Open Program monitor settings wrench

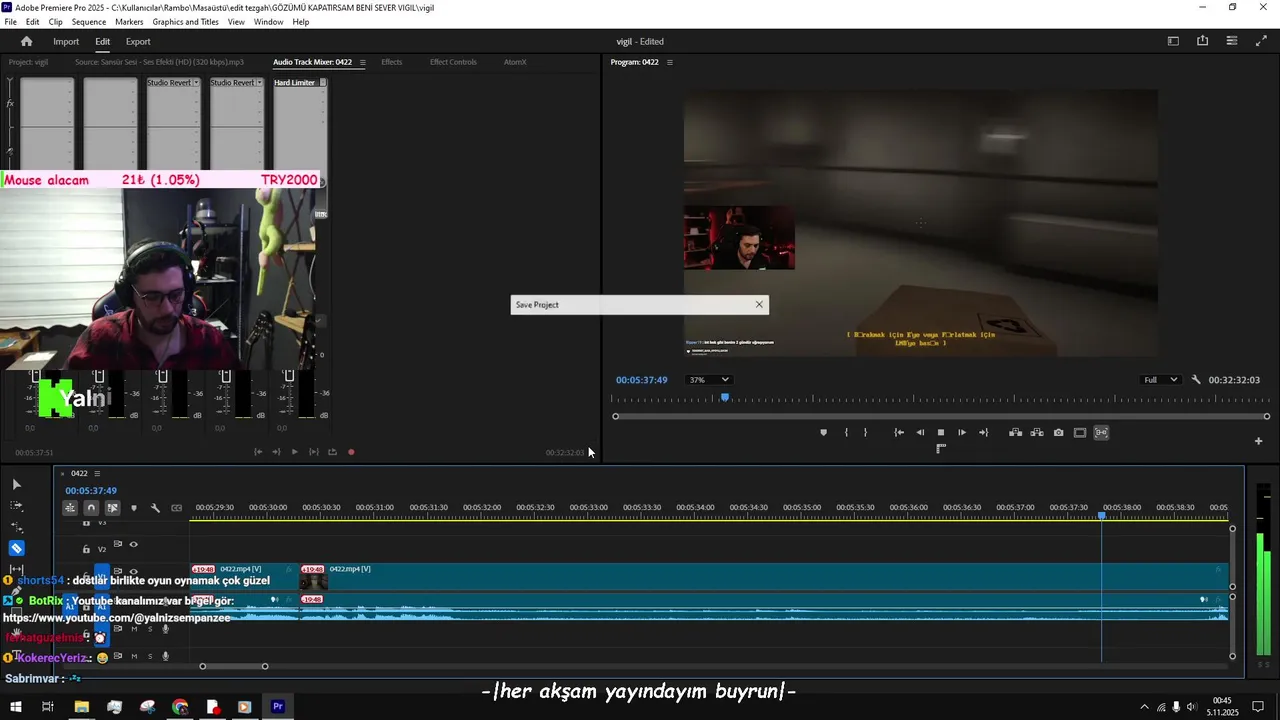[x=1195, y=380]
